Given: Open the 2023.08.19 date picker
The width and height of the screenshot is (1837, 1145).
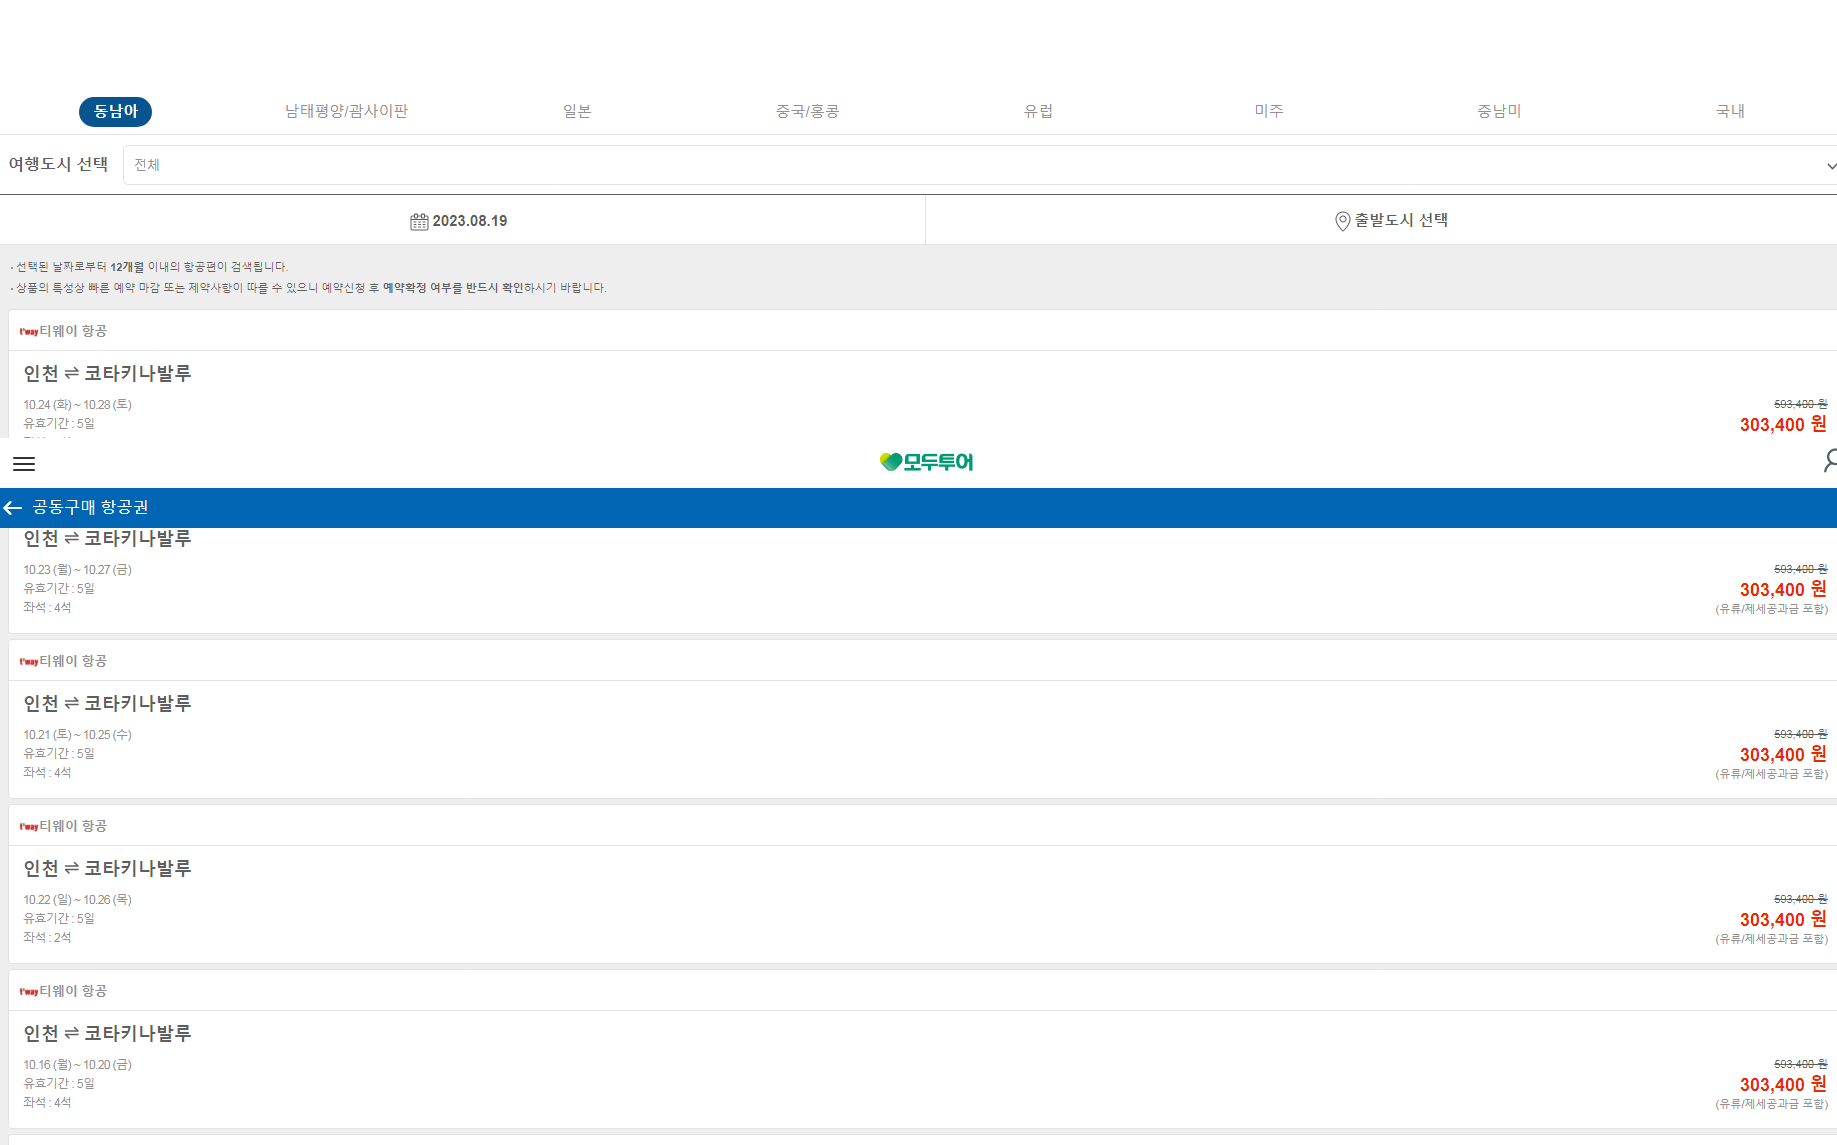Looking at the screenshot, I should [x=462, y=220].
